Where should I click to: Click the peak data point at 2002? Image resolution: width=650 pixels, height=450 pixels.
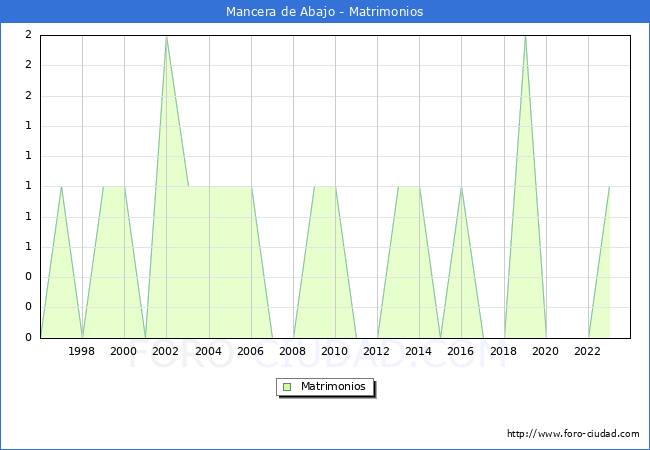(166, 36)
